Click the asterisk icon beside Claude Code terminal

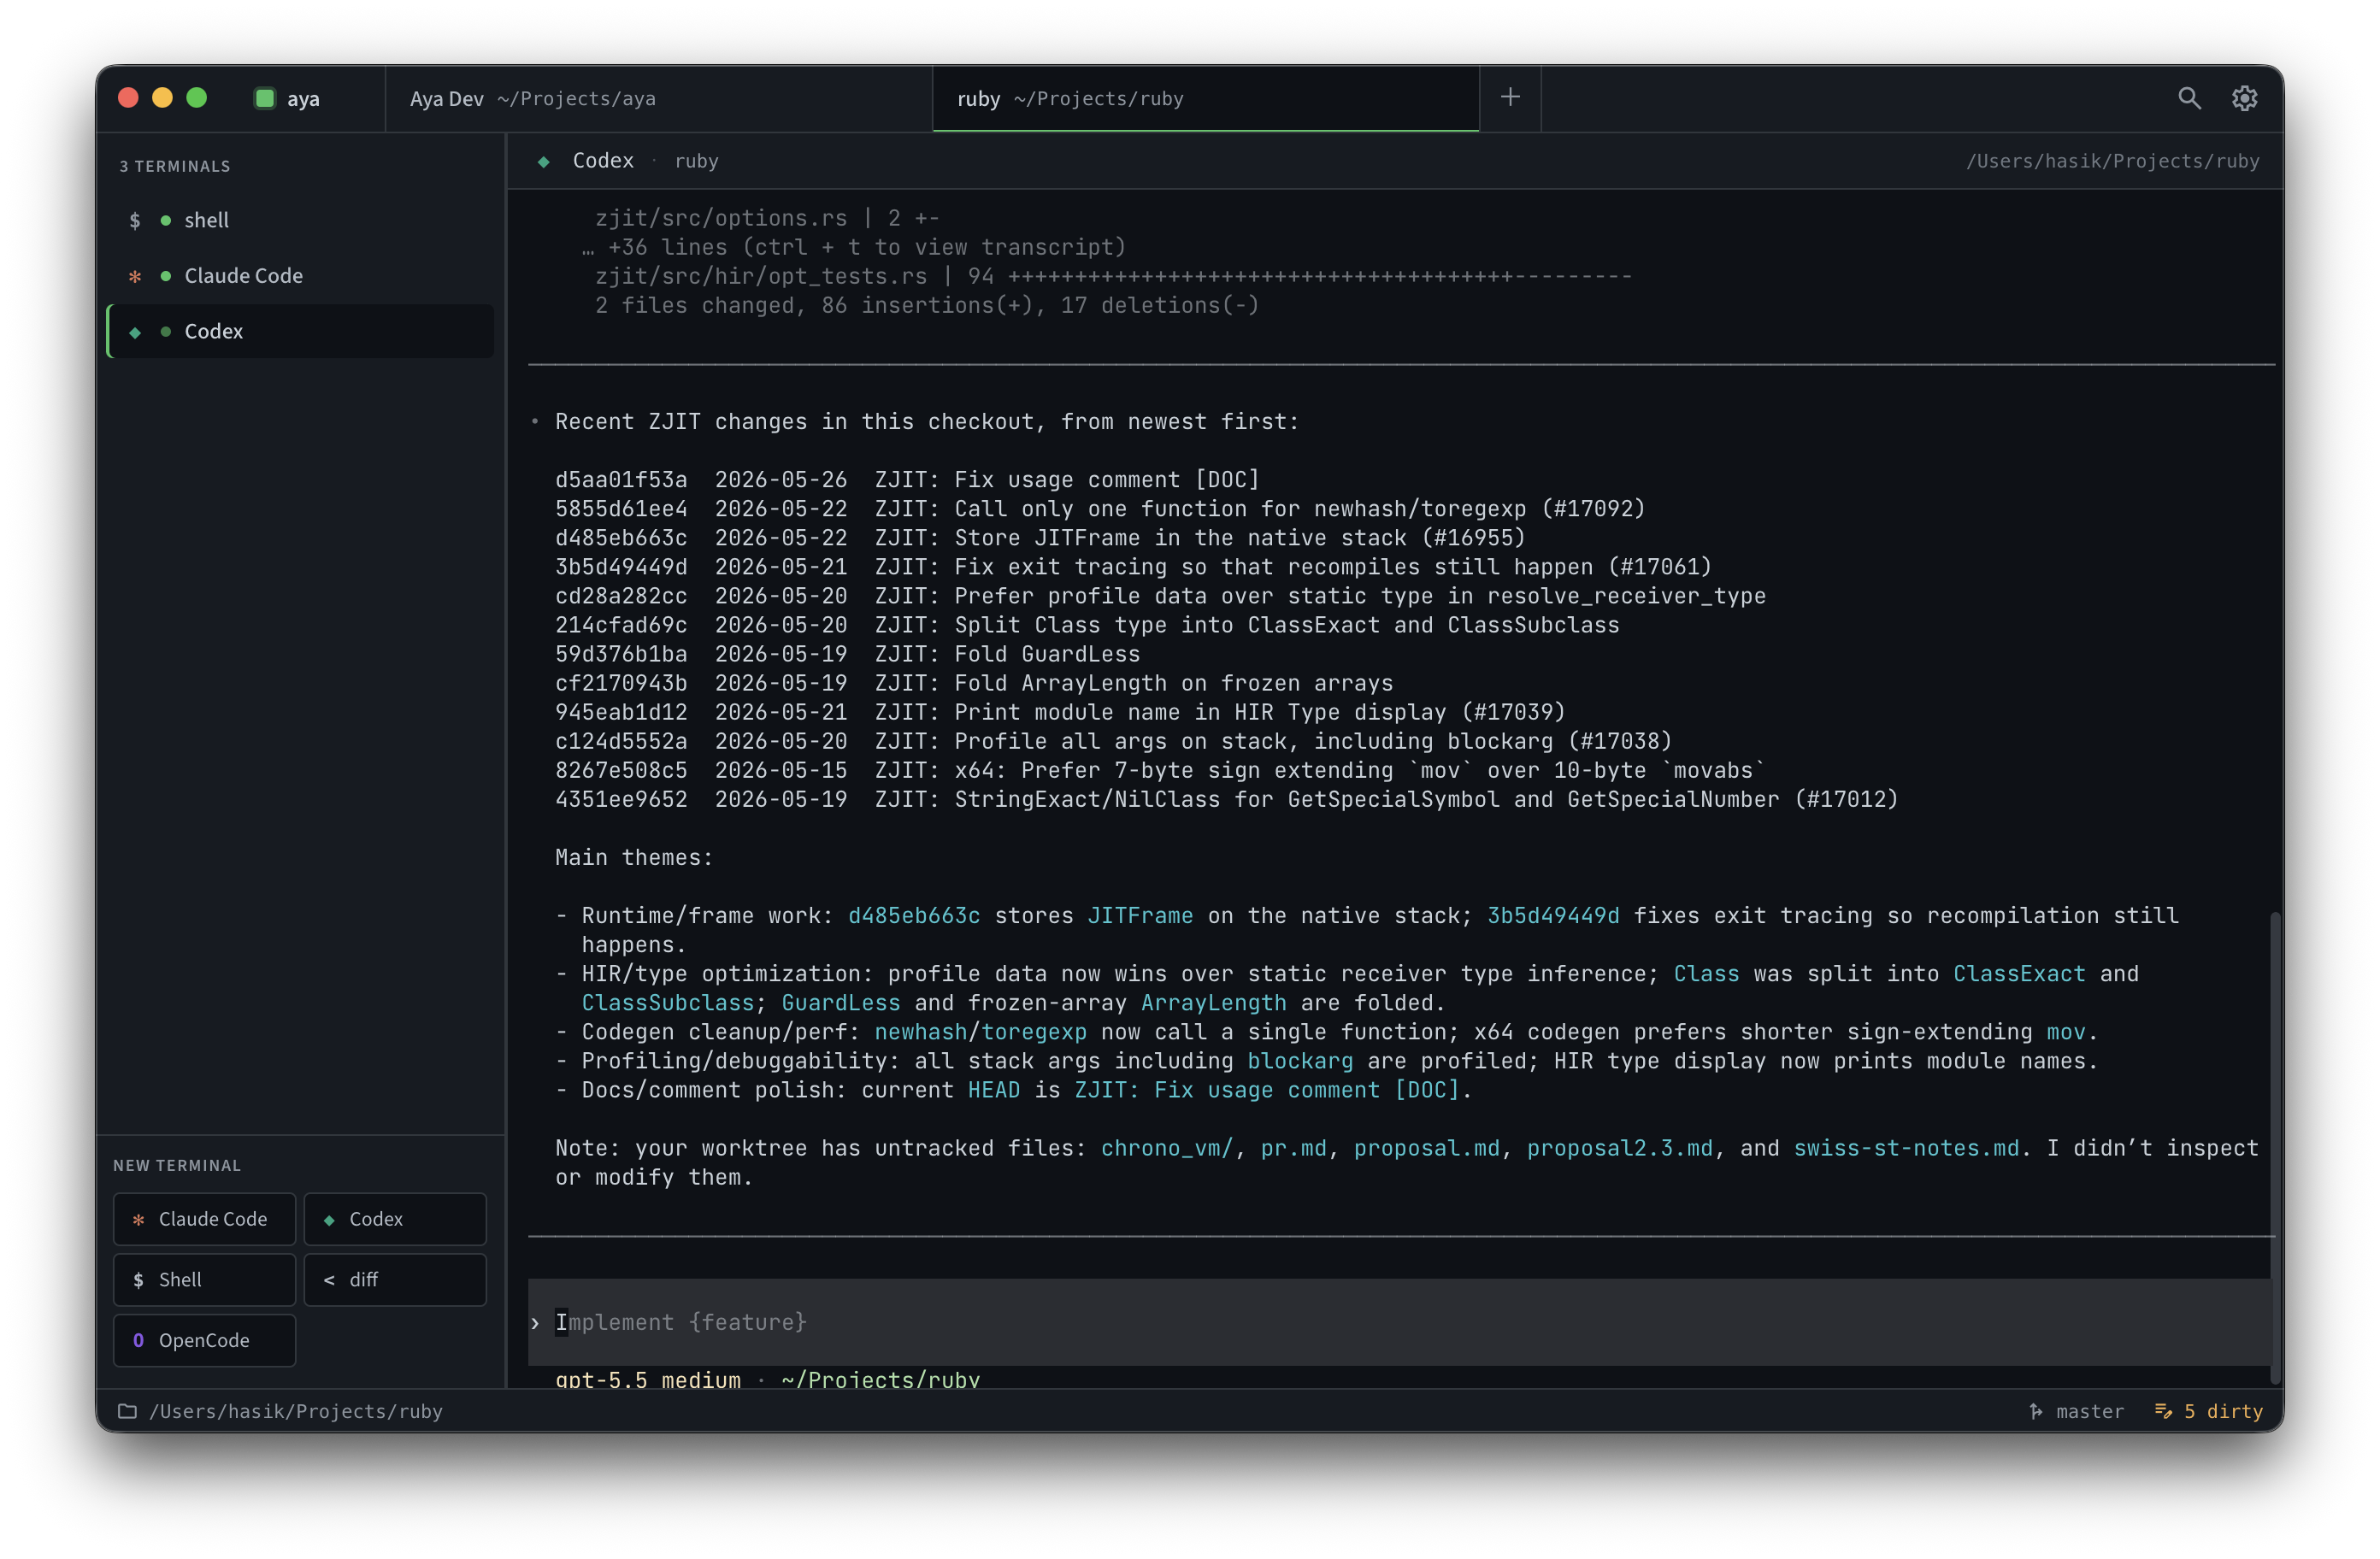pyautogui.click(x=135, y=276)
